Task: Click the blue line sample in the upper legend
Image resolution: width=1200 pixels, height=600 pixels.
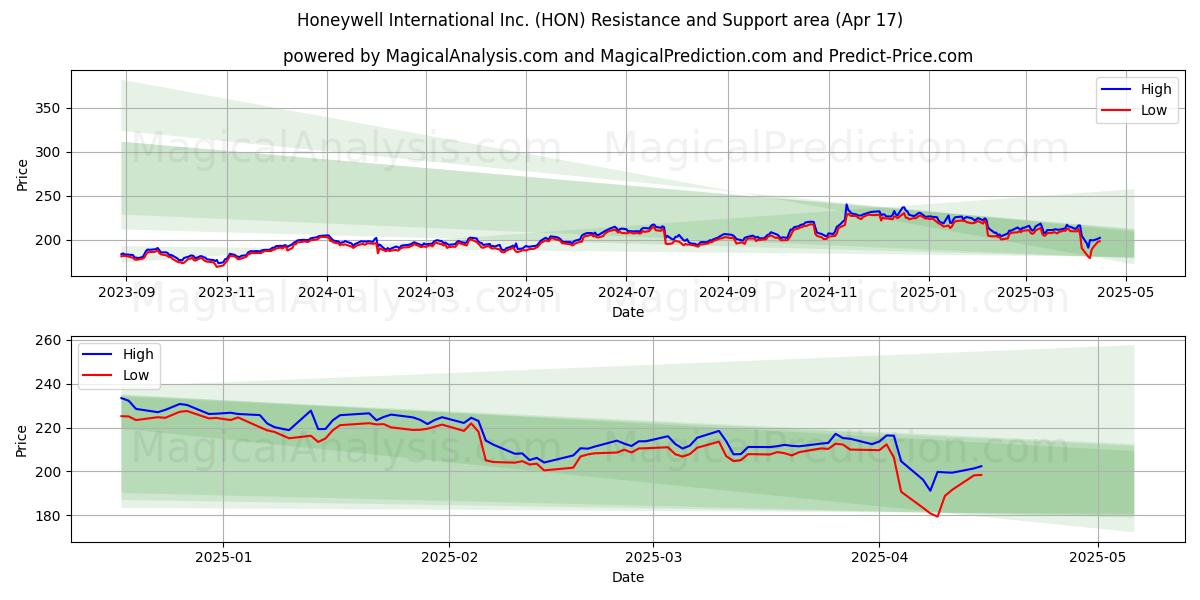Action: pos(1117,90)
